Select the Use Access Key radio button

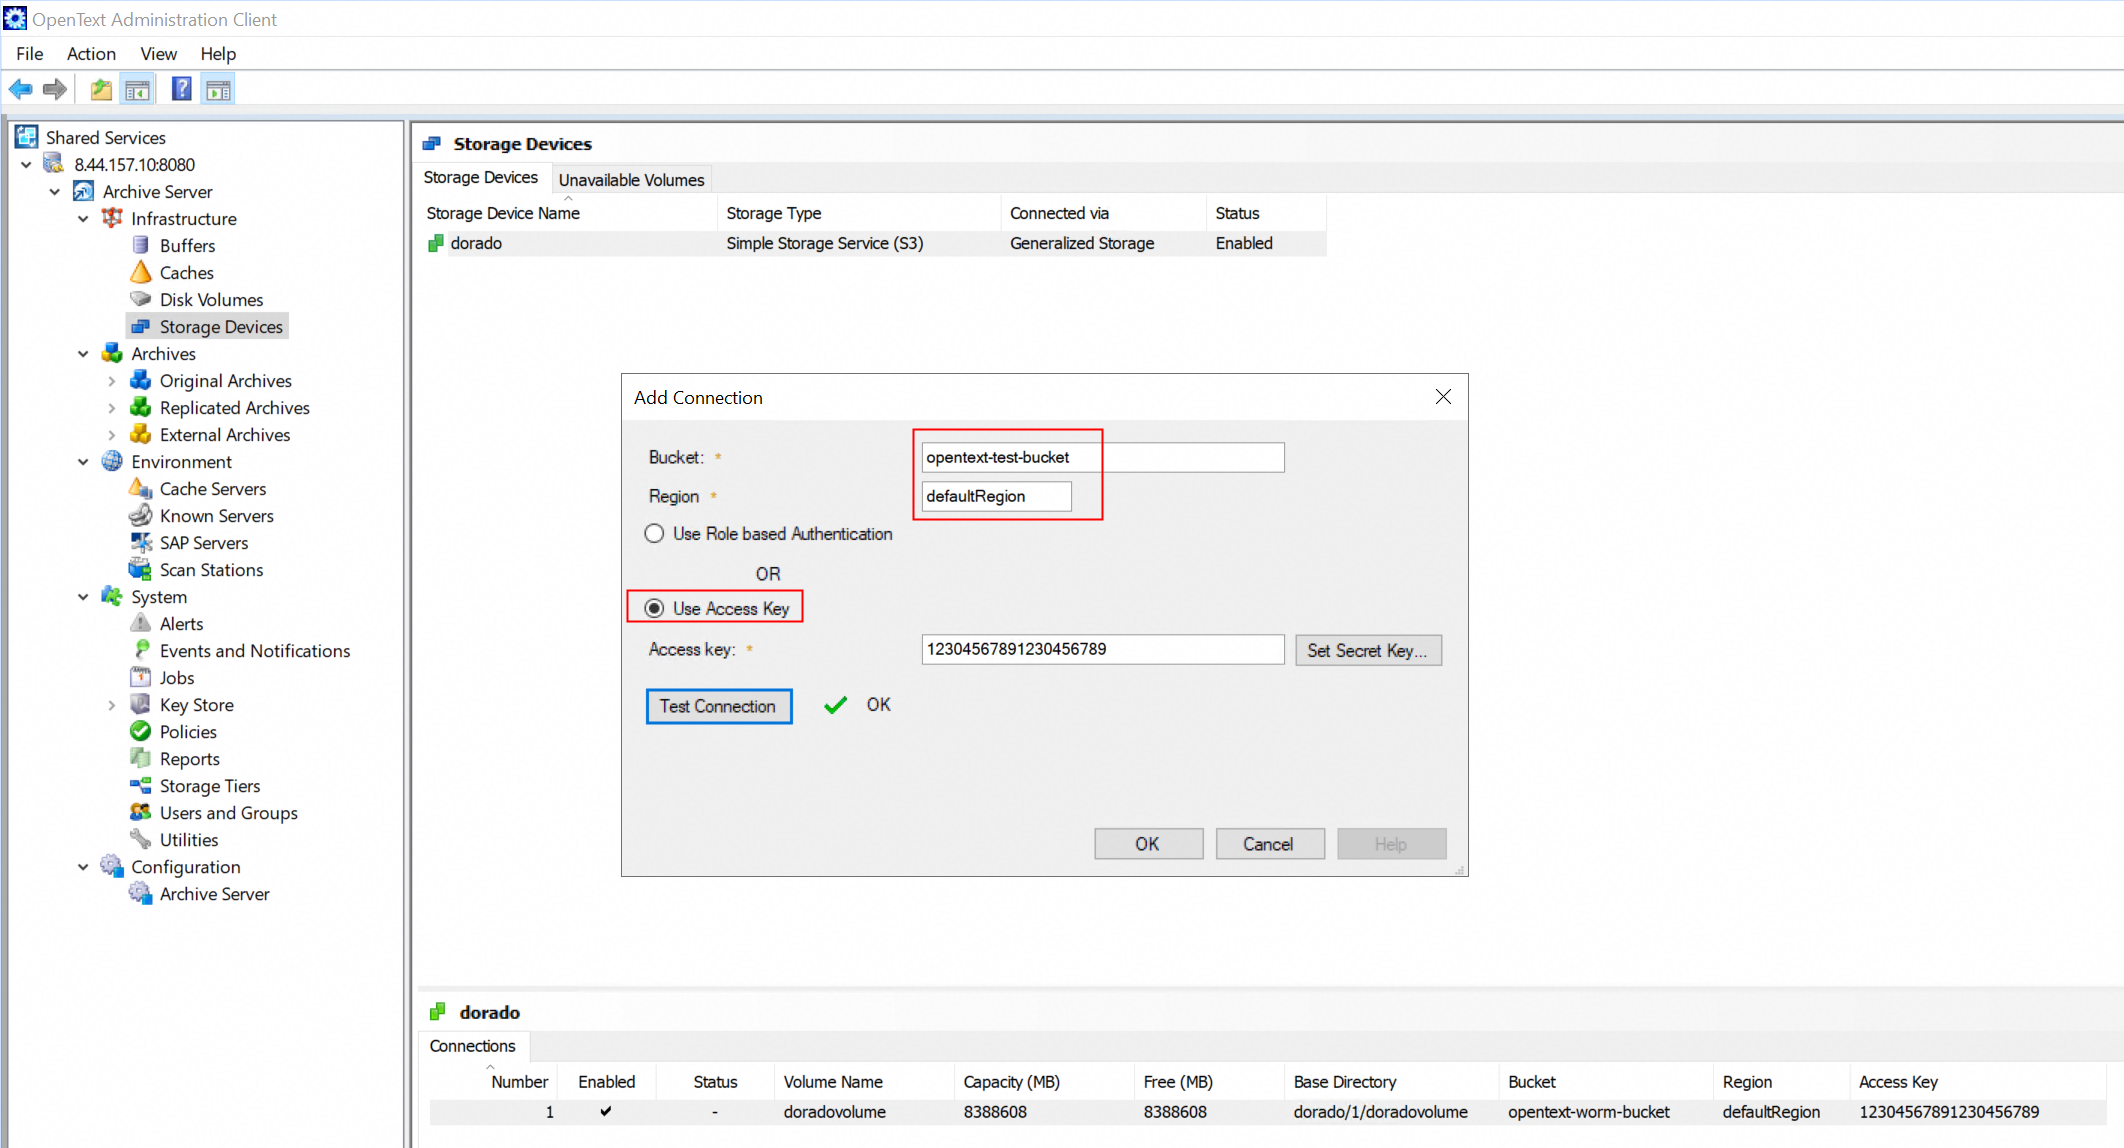[654, 608]
